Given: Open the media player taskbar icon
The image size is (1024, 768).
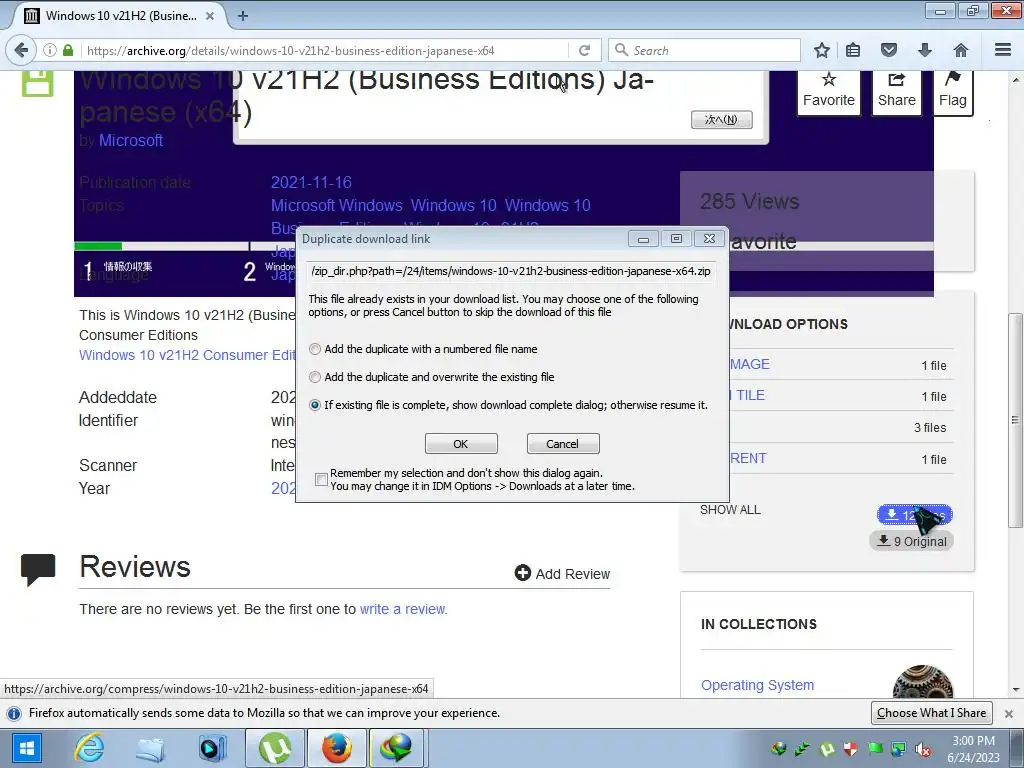Looking at the screenshot, I should [x=213, y=748].
